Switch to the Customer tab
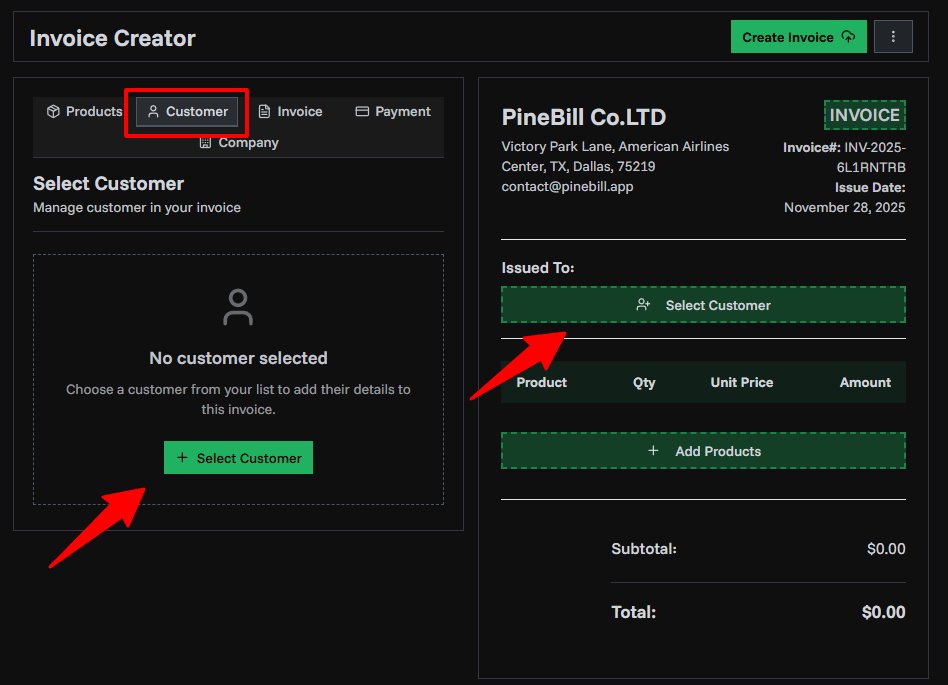This screenshot has height=685, width=948. pyautogui.click(x=187, y=111)
